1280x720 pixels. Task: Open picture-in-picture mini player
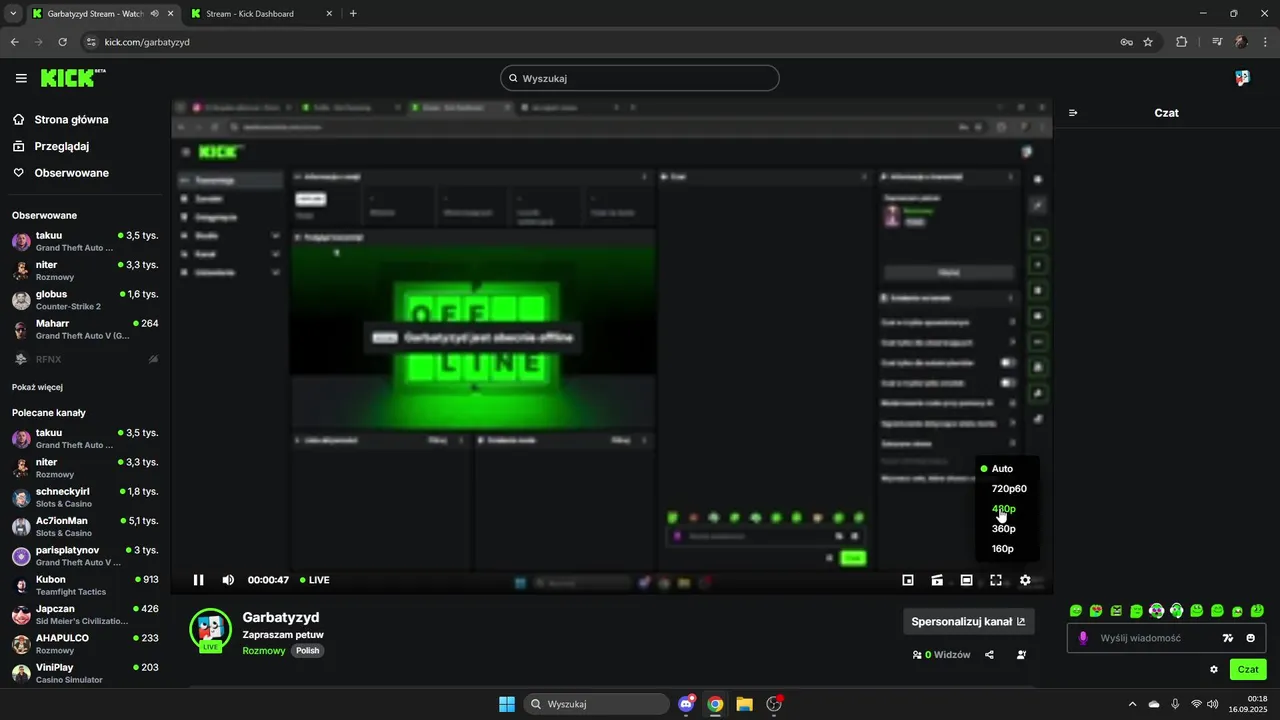coord(908,580)
